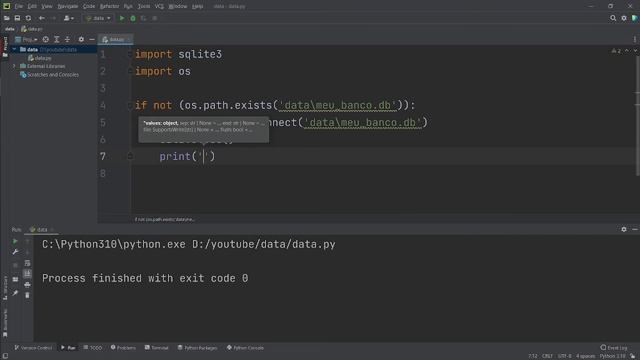Open the Problems tool window
Viewport: 640px width, 360px height.
click(x=123, y=348)
